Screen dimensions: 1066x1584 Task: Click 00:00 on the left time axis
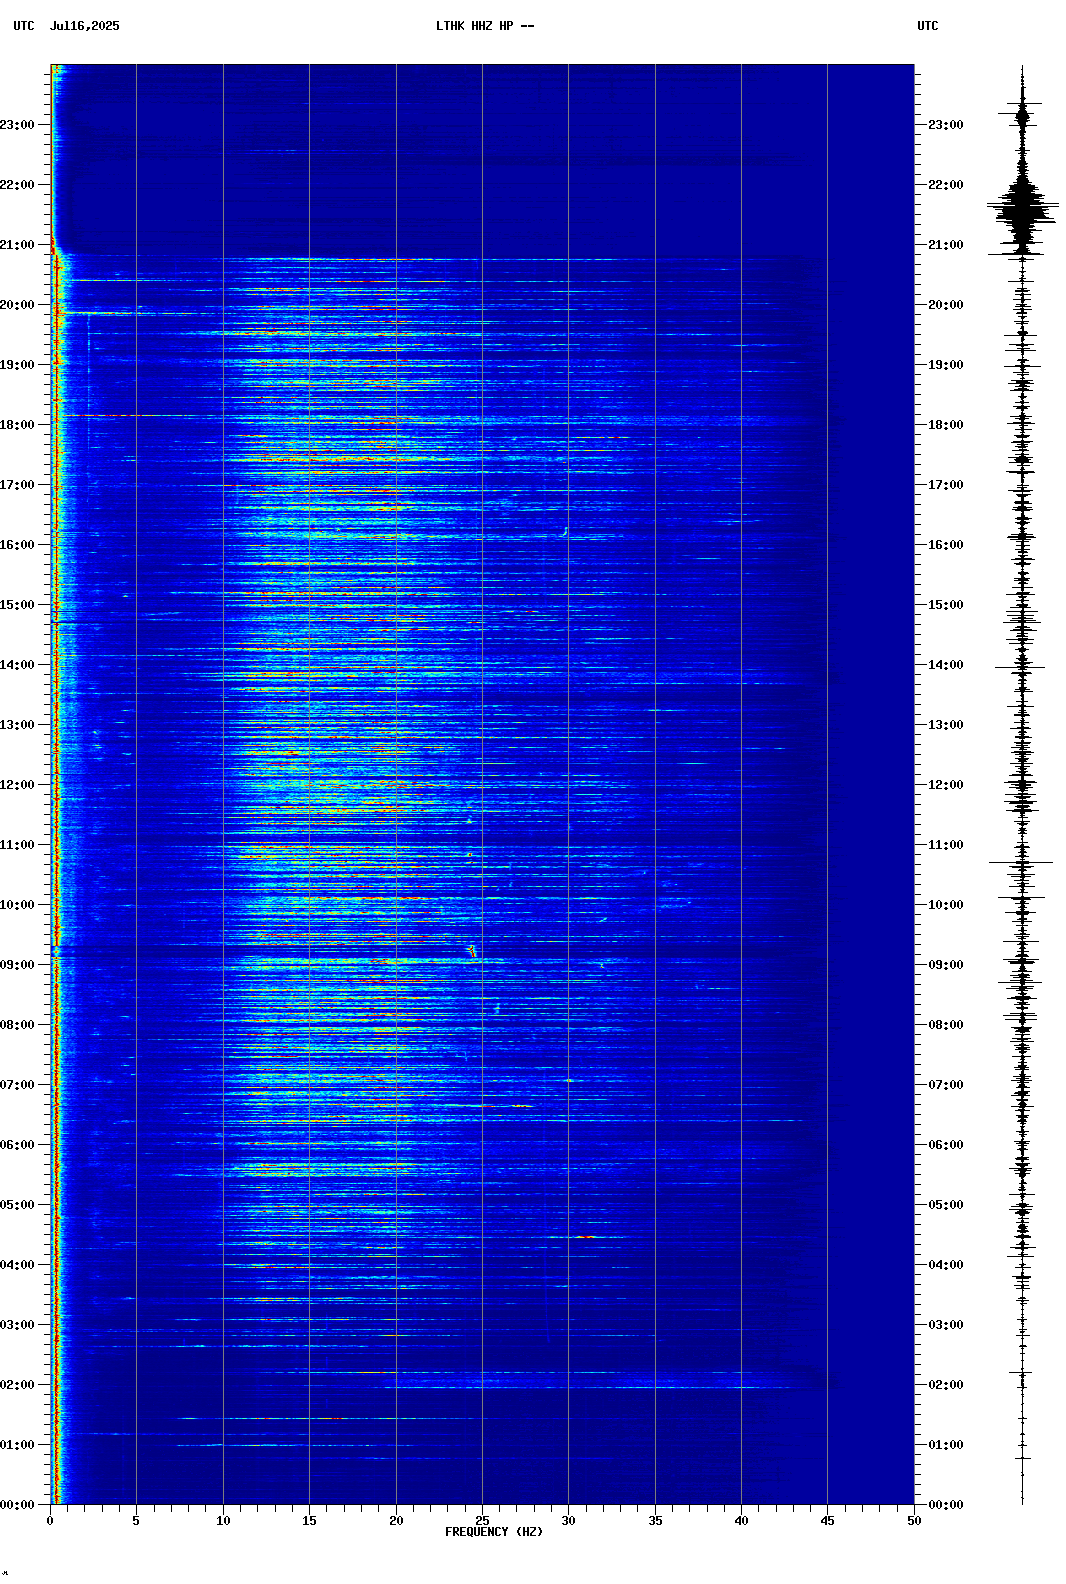tap(17, 1505)
